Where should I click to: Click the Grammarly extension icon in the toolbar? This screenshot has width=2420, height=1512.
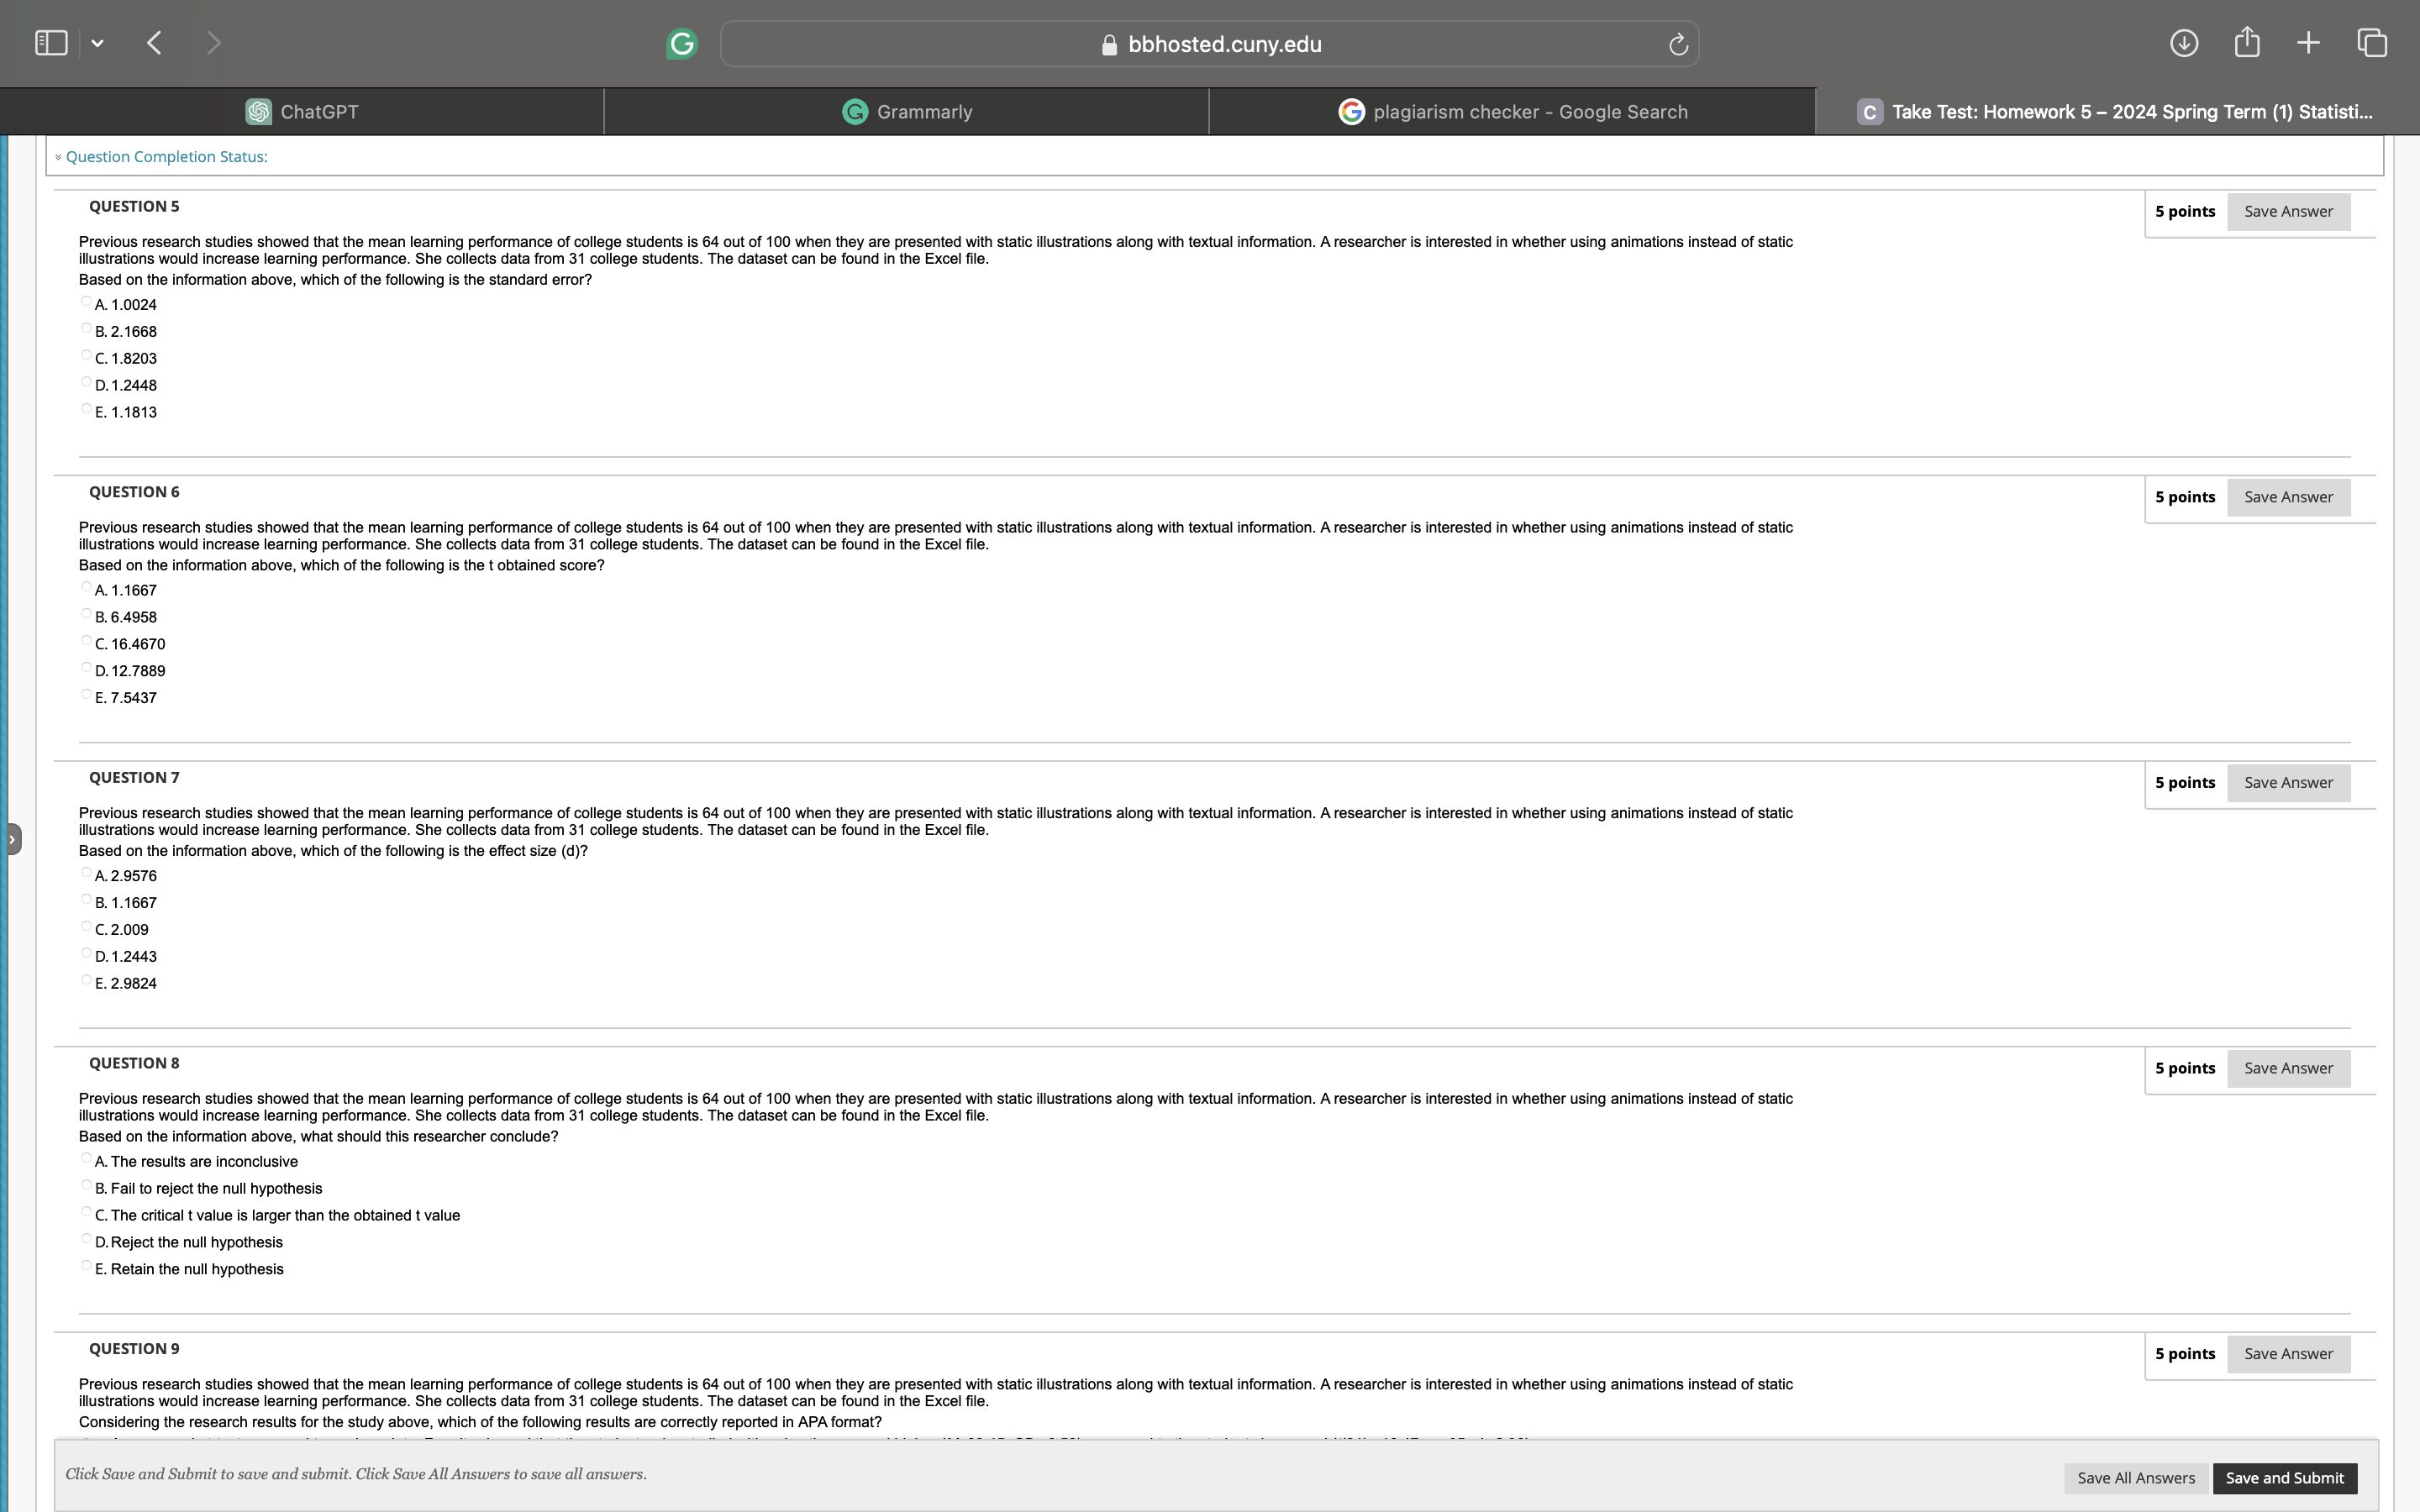click(x=681, y=44)
